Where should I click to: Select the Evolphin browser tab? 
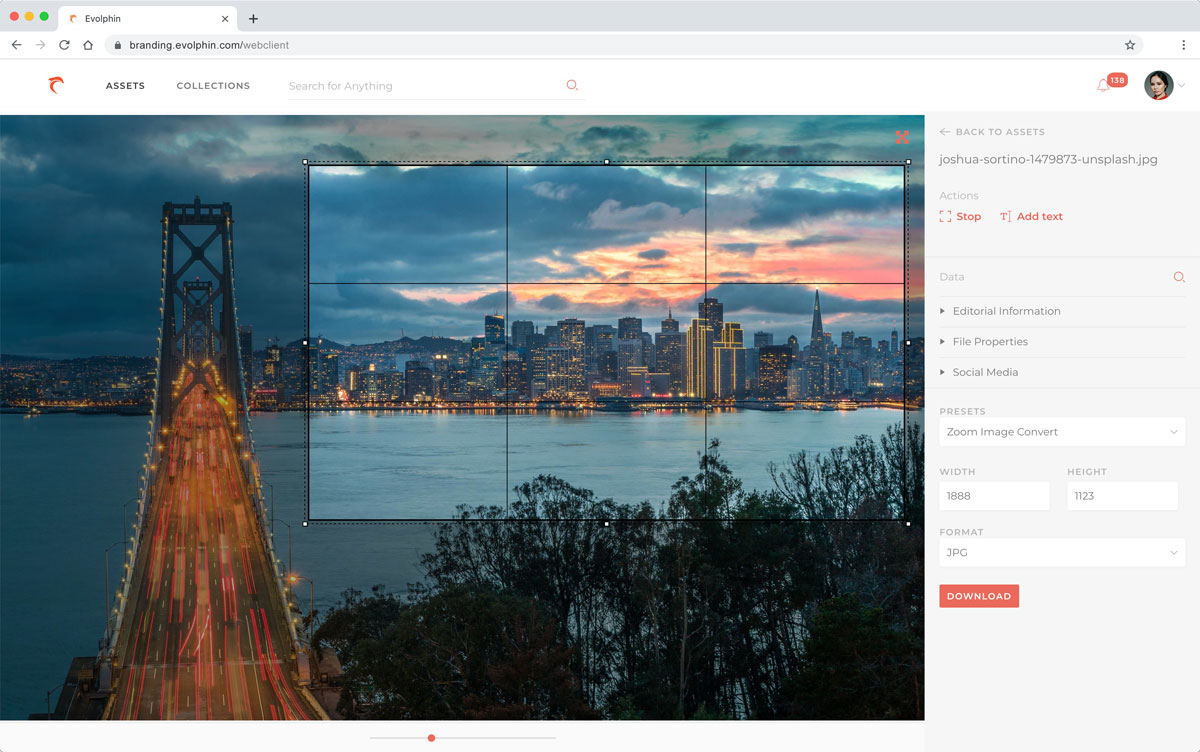pos(147,19)
